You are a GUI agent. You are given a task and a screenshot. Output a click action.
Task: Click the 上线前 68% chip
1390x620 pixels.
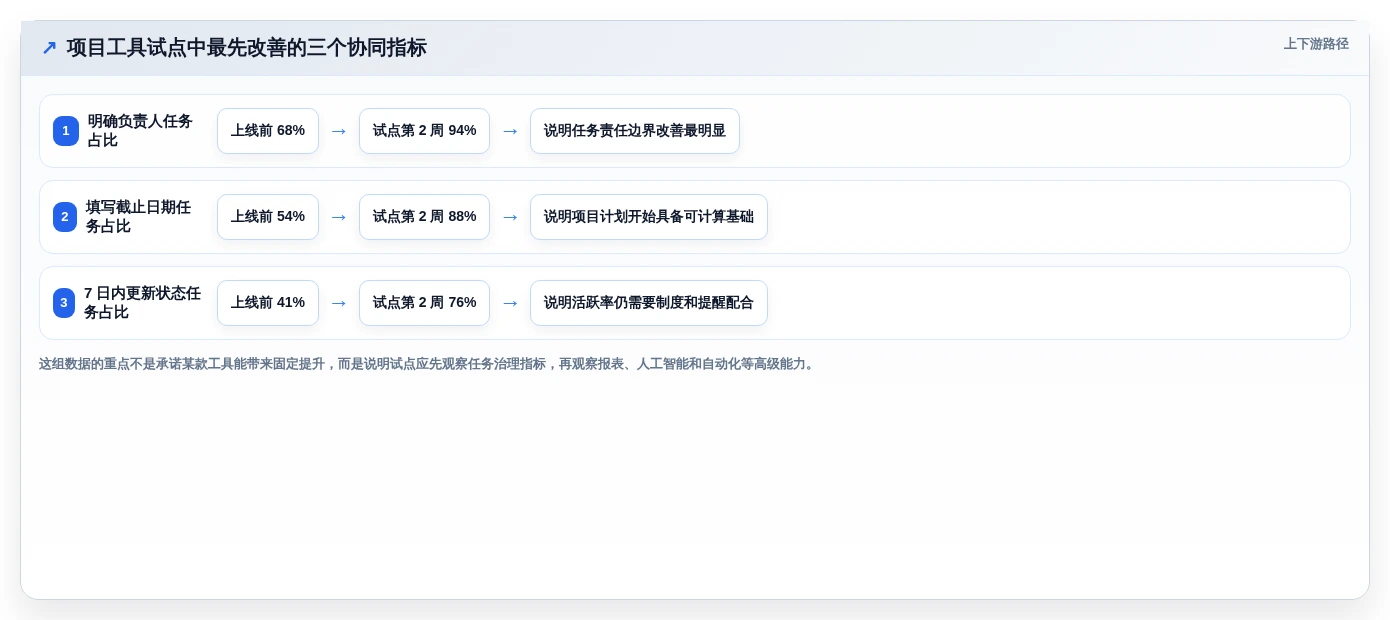point(268,131)
